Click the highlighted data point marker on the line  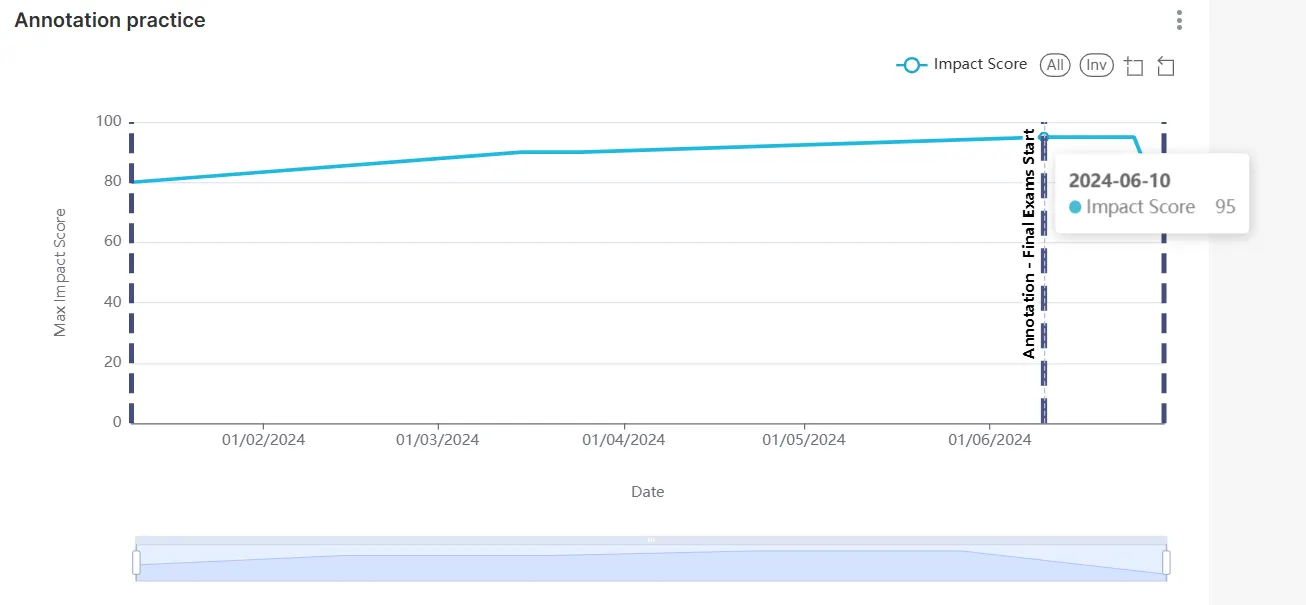[x=1044, y=137]
